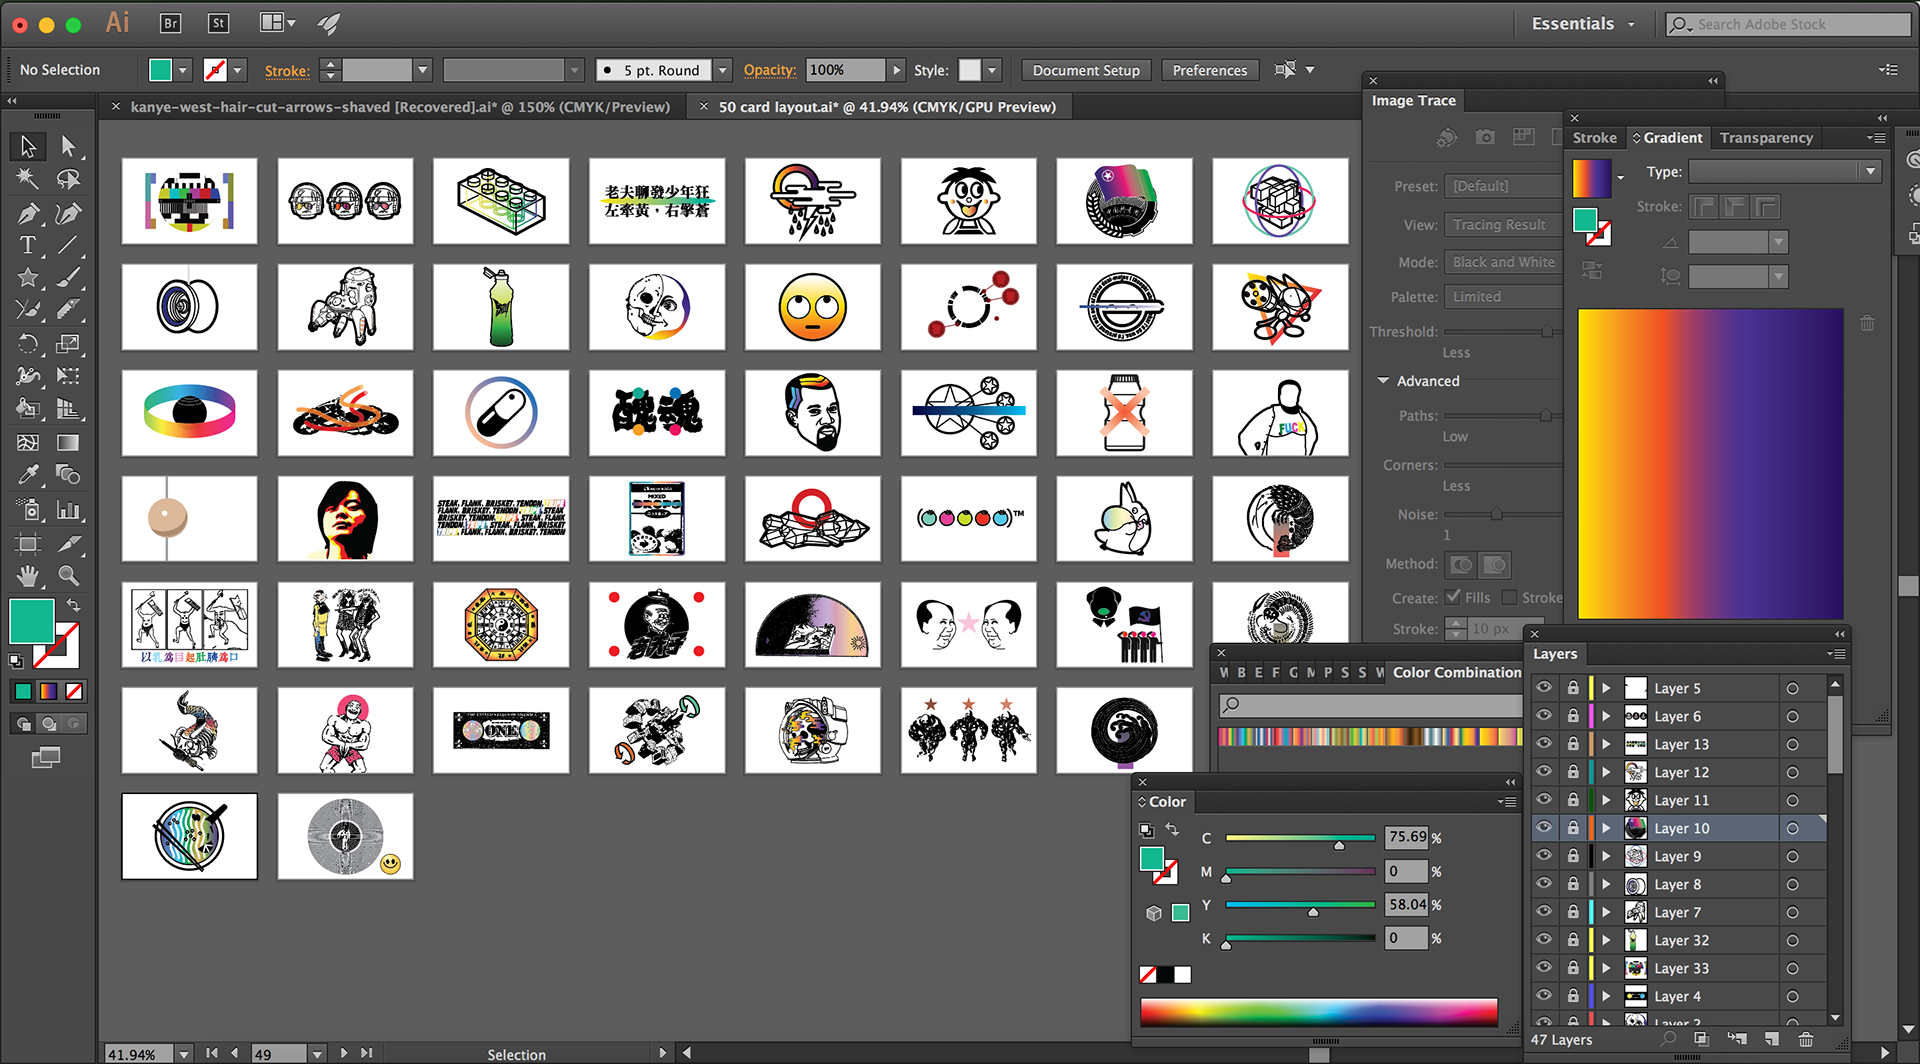Unlock Layer 8 with lock icon
Viewport: 1920px width, 1064px height.
click(x=1572, y=884)
